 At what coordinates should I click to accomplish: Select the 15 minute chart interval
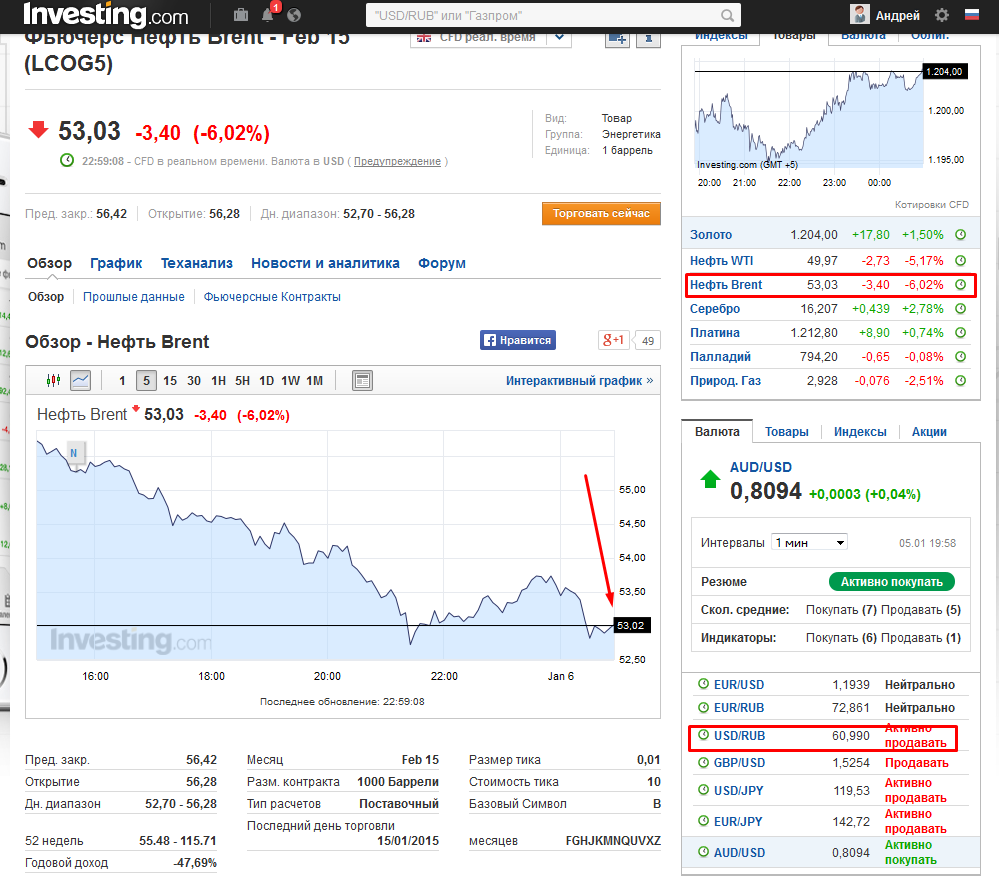(x=169, y=381)
